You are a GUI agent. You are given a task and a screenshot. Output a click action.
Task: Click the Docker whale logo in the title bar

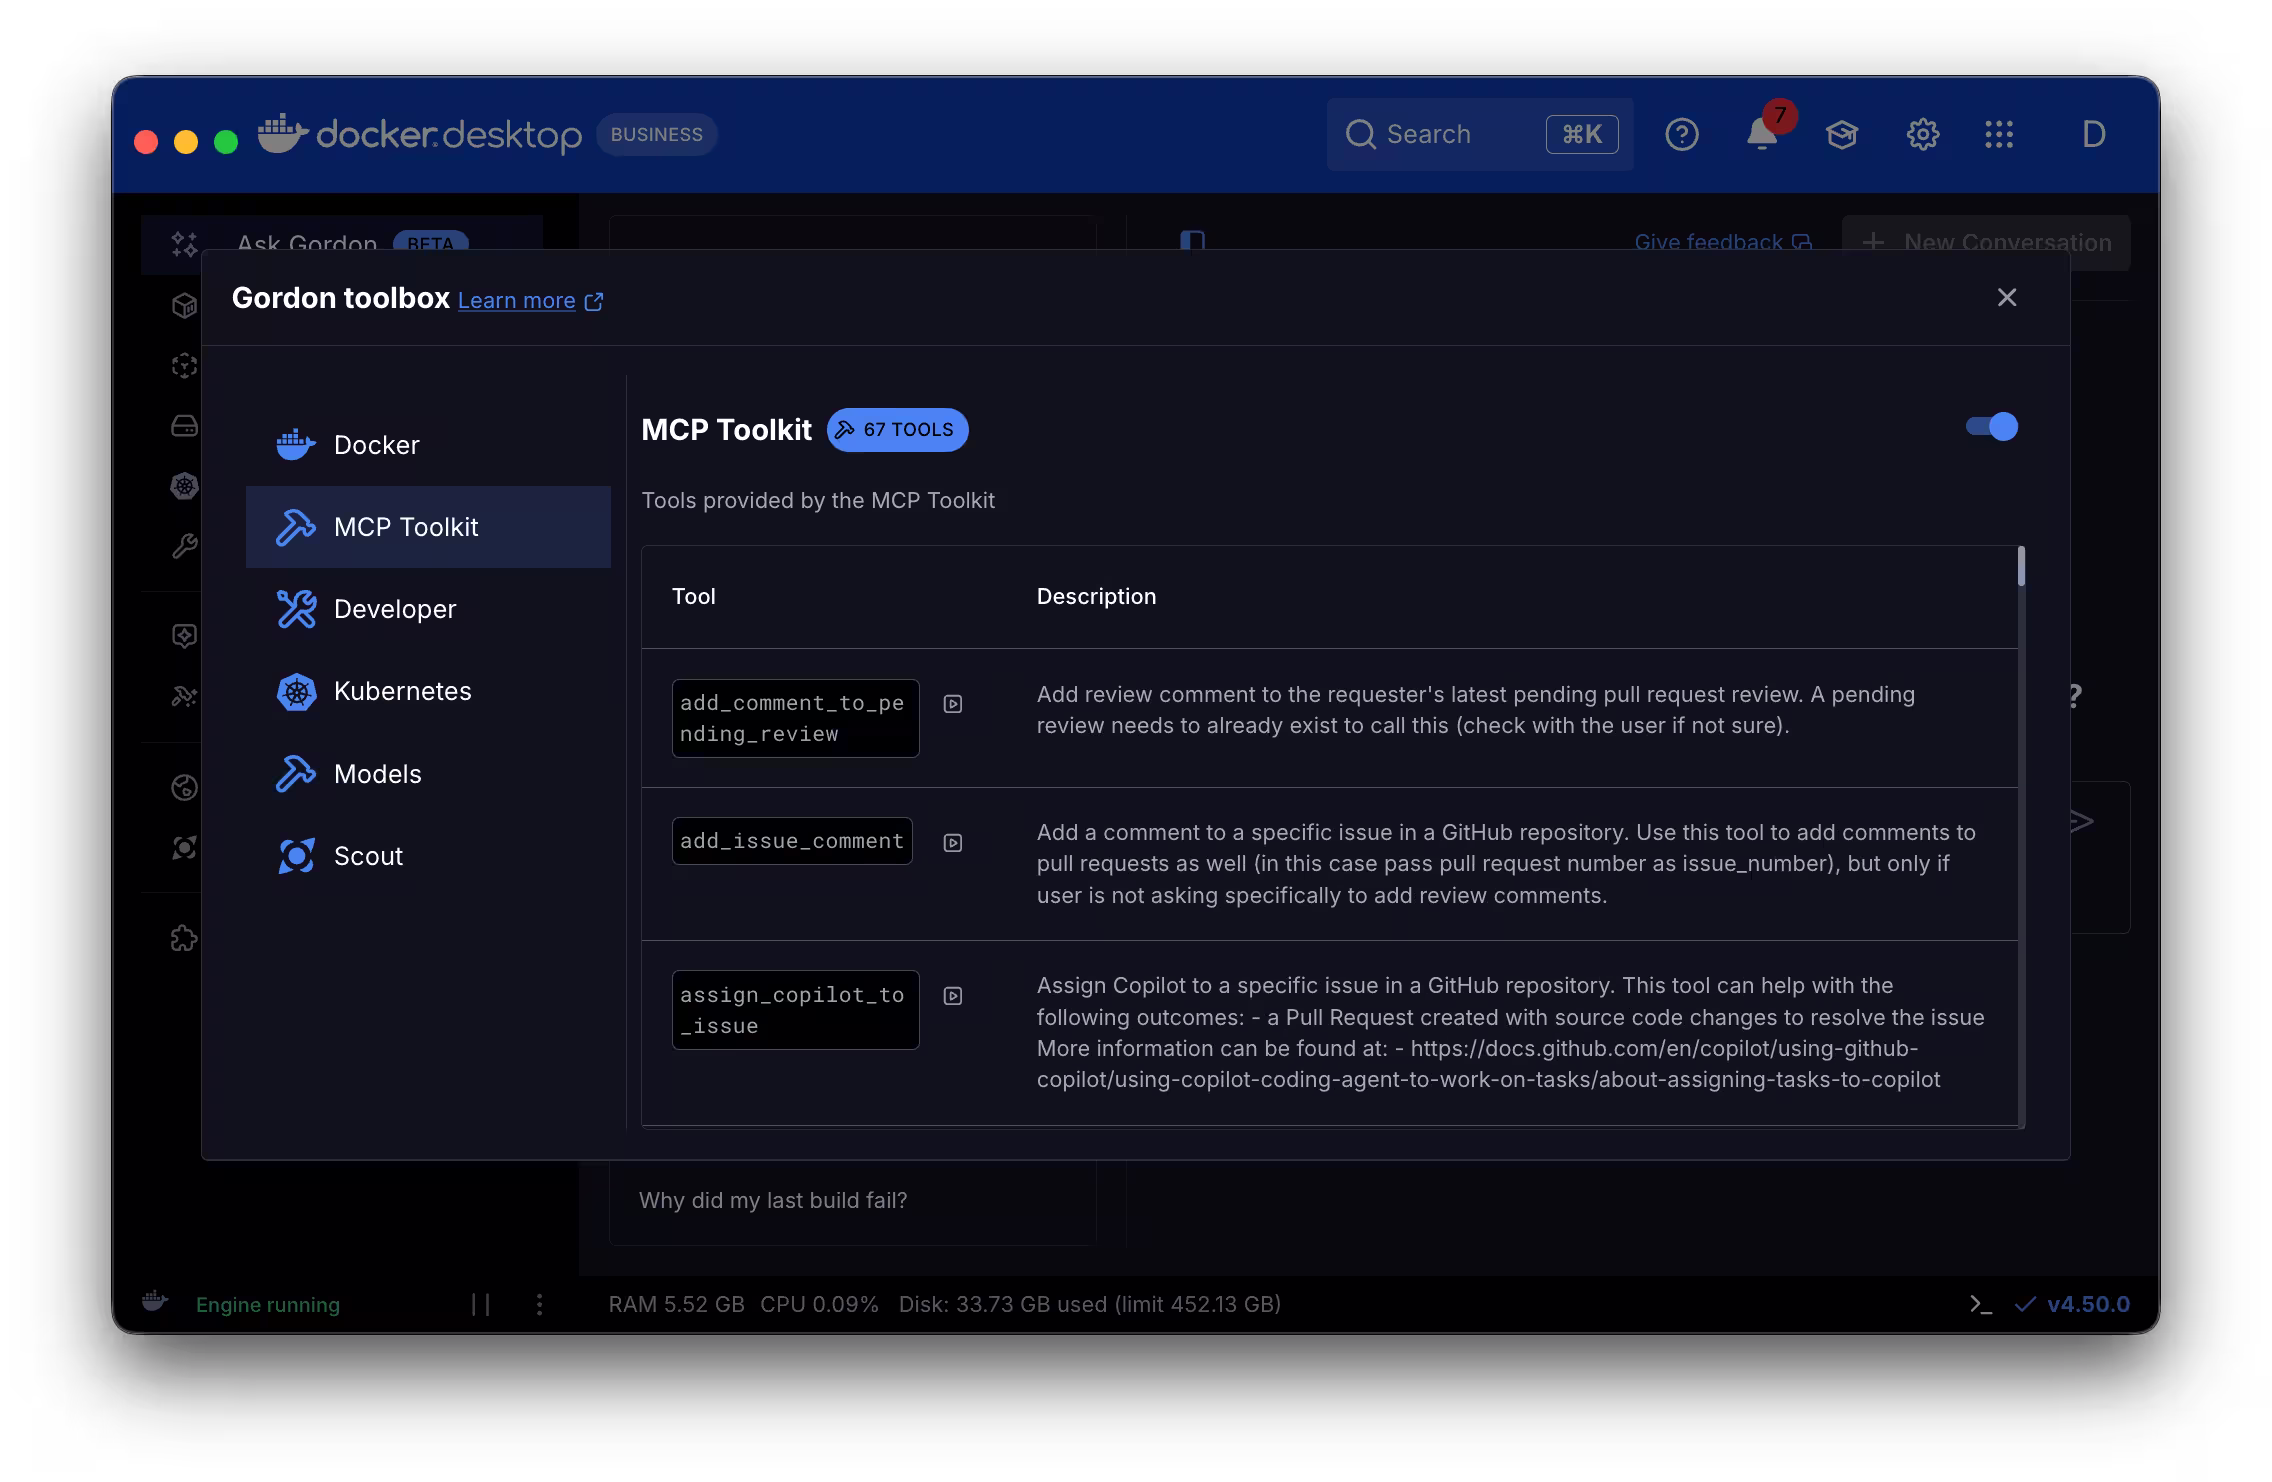283,133
